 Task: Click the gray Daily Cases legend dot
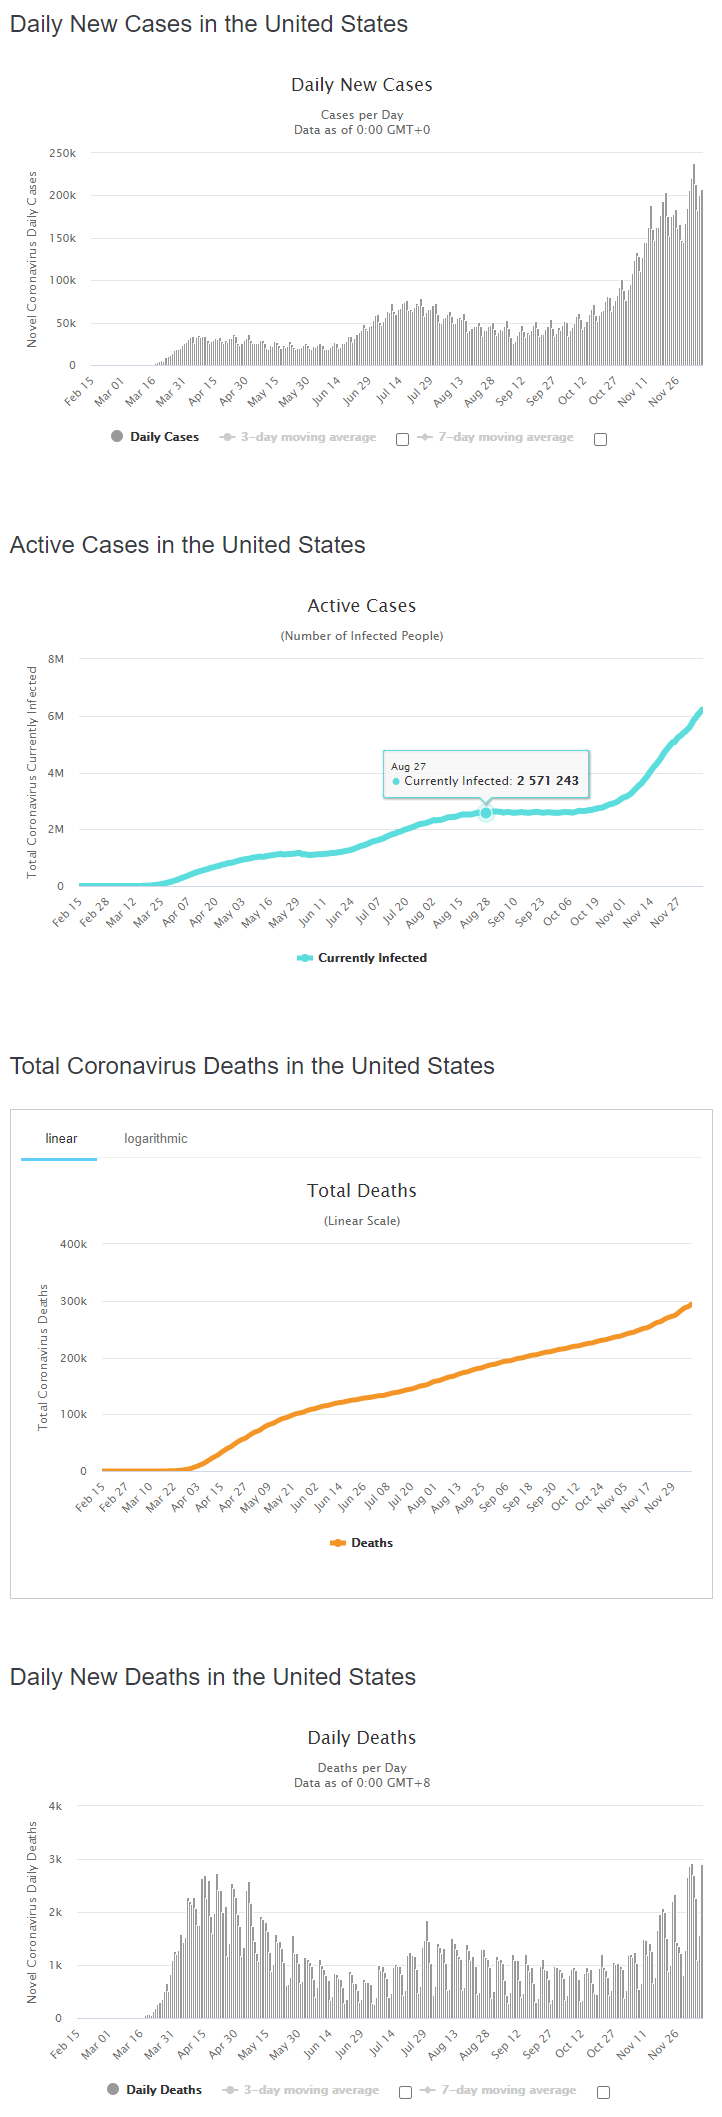(x=117, y=436)
